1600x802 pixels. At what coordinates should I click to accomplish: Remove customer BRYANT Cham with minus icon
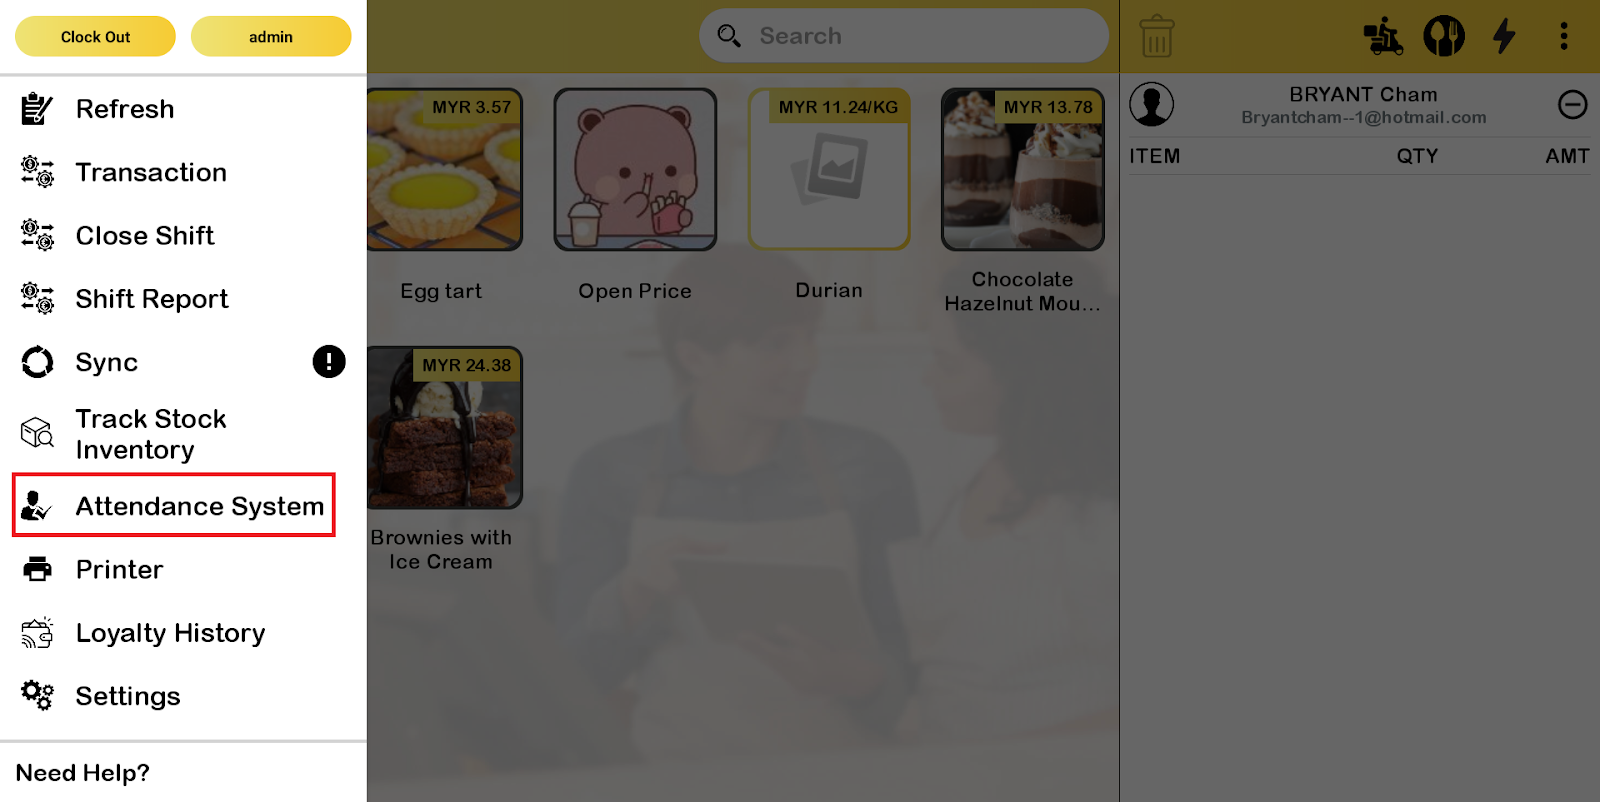pyautogui.click(x=1573, y=104)
